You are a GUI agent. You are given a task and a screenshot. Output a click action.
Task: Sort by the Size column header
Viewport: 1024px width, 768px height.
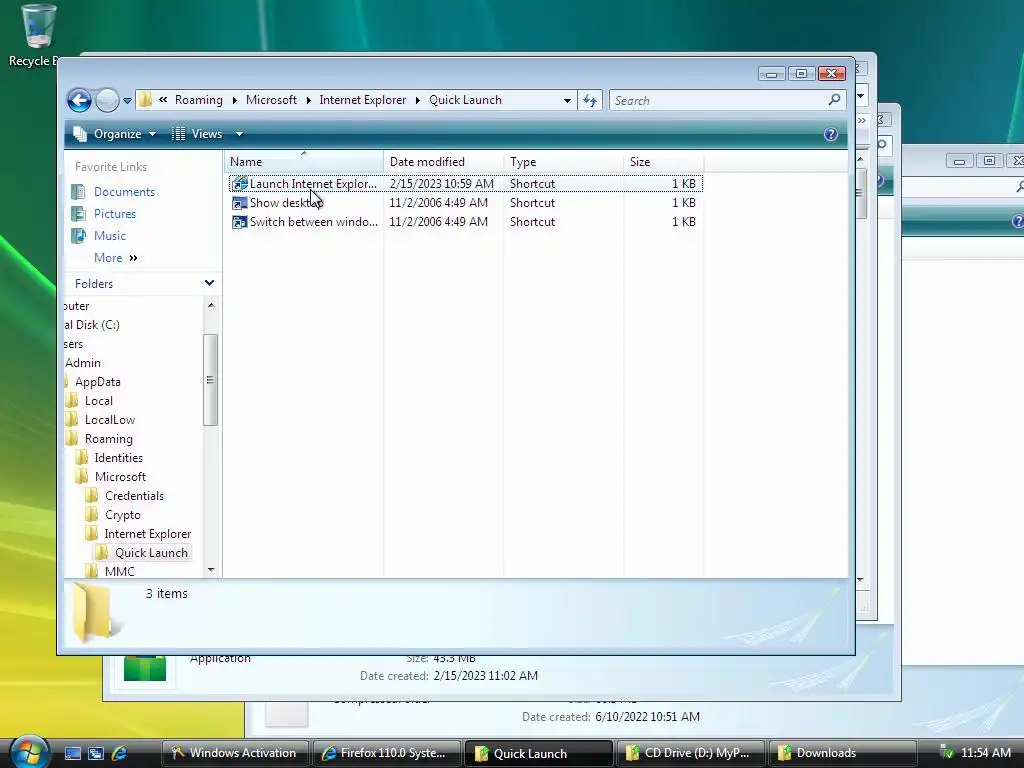pyautogui.click(x=663, y=162)
